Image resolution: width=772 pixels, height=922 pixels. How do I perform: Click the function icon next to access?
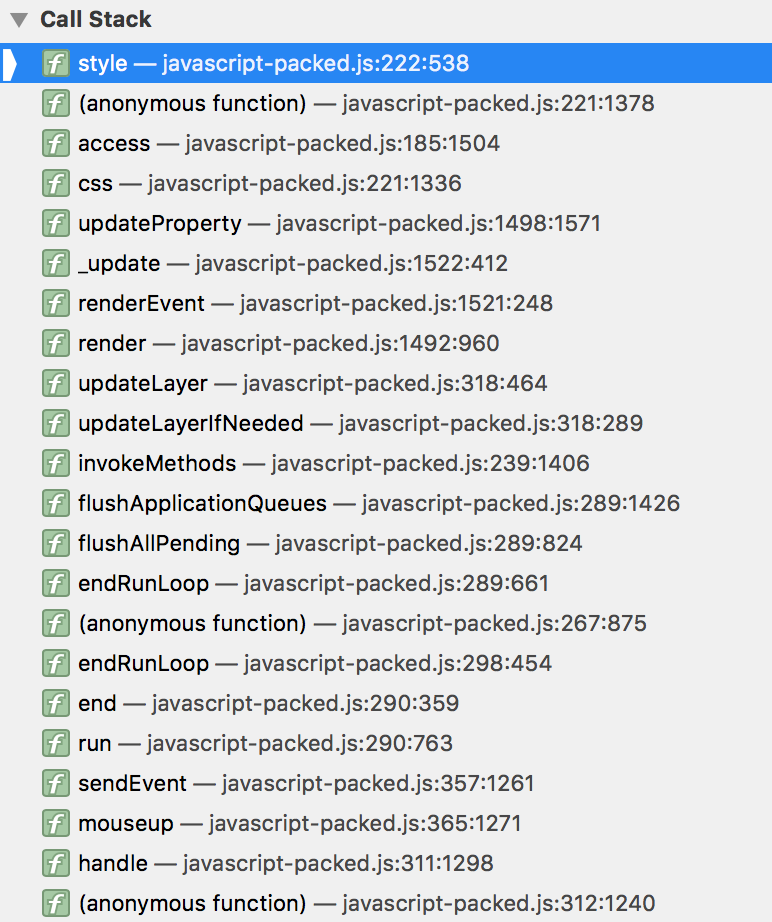tap(56, 144)
